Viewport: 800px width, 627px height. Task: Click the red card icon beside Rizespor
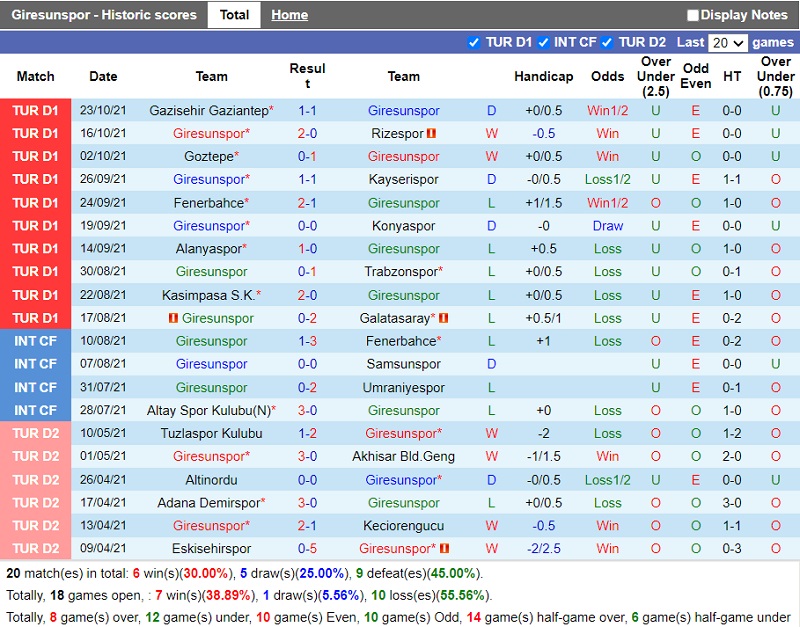pyautogui.click(x=432, y=134)
